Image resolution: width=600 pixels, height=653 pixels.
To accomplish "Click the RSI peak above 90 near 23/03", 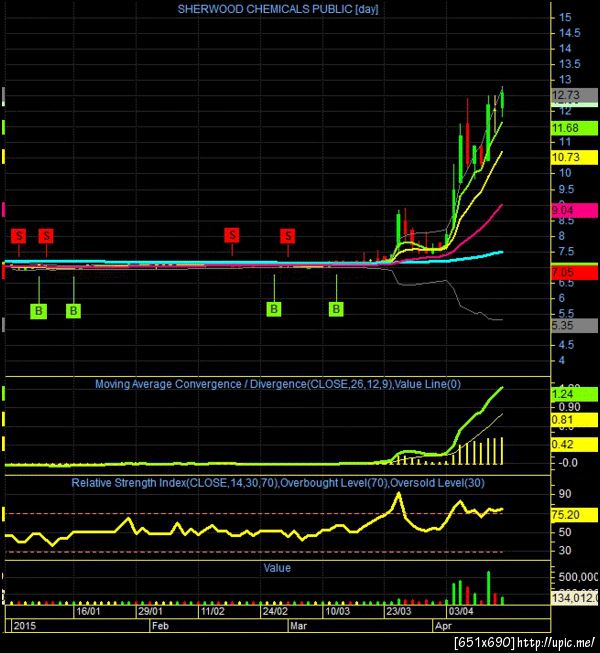I will pyautogui.click(x=399, y=494).
